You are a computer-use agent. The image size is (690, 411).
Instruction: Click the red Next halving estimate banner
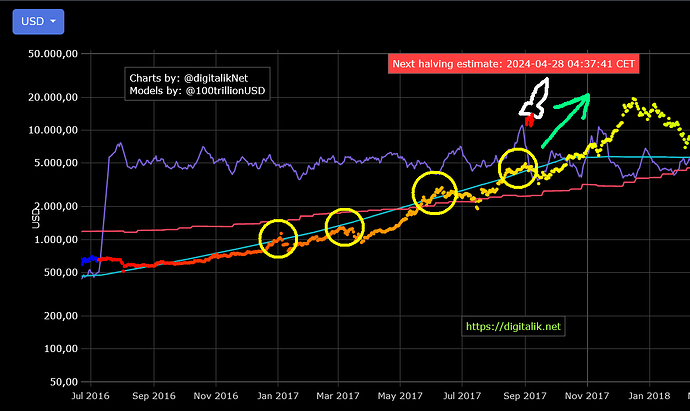tap(514, 63)
